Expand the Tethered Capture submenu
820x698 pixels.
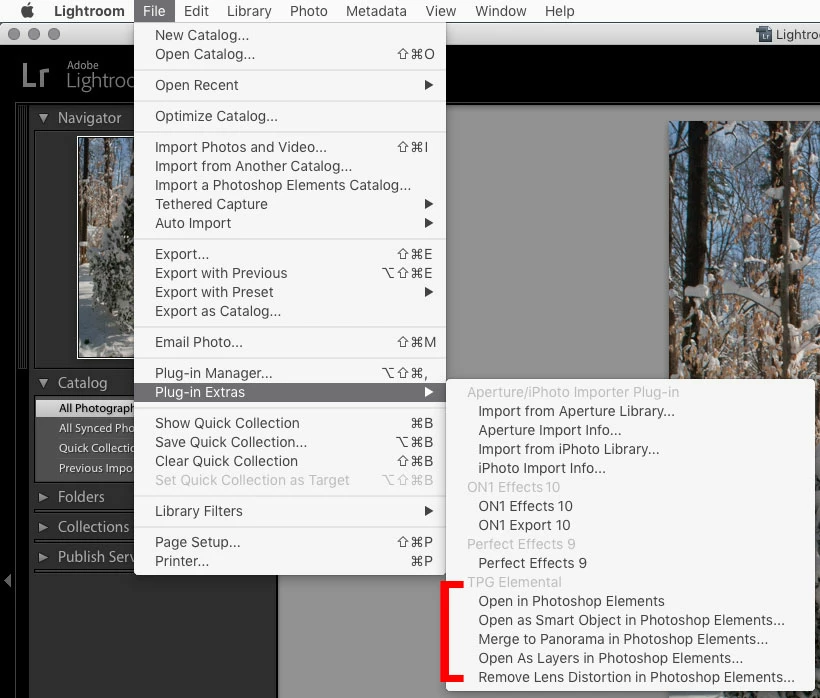290,204
